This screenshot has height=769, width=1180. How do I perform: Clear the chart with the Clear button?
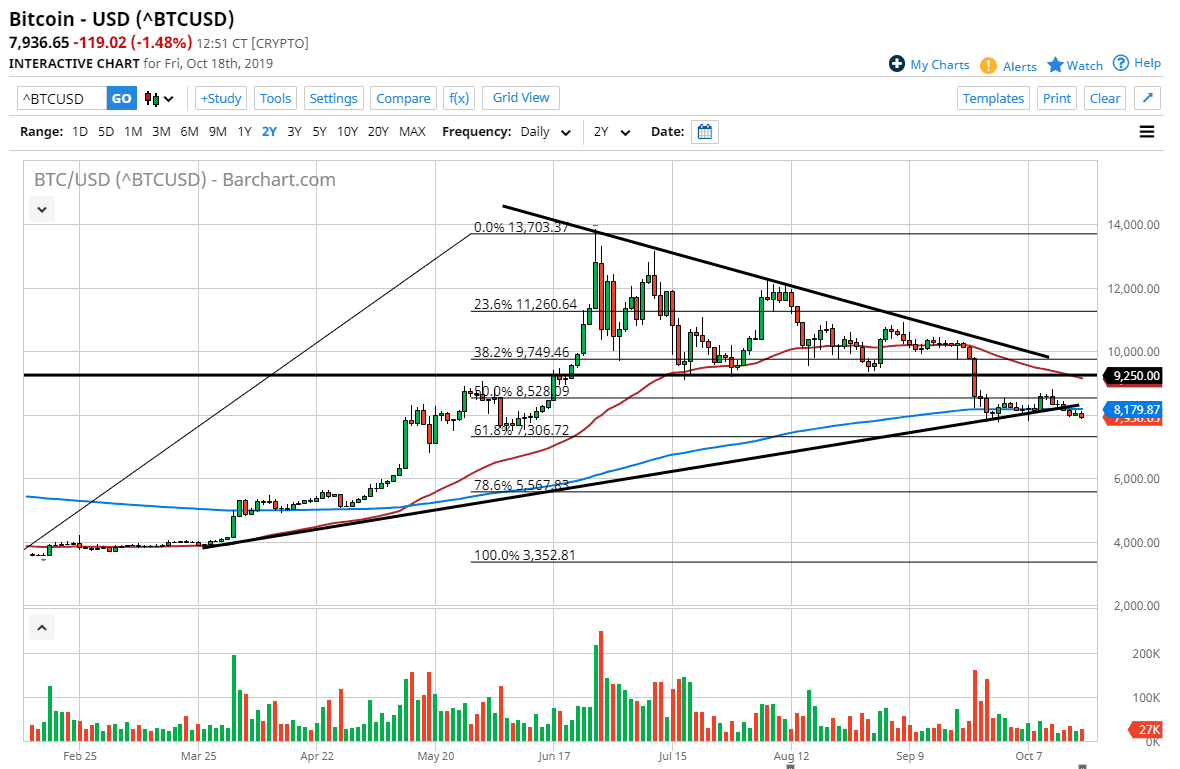(1104, 98)
